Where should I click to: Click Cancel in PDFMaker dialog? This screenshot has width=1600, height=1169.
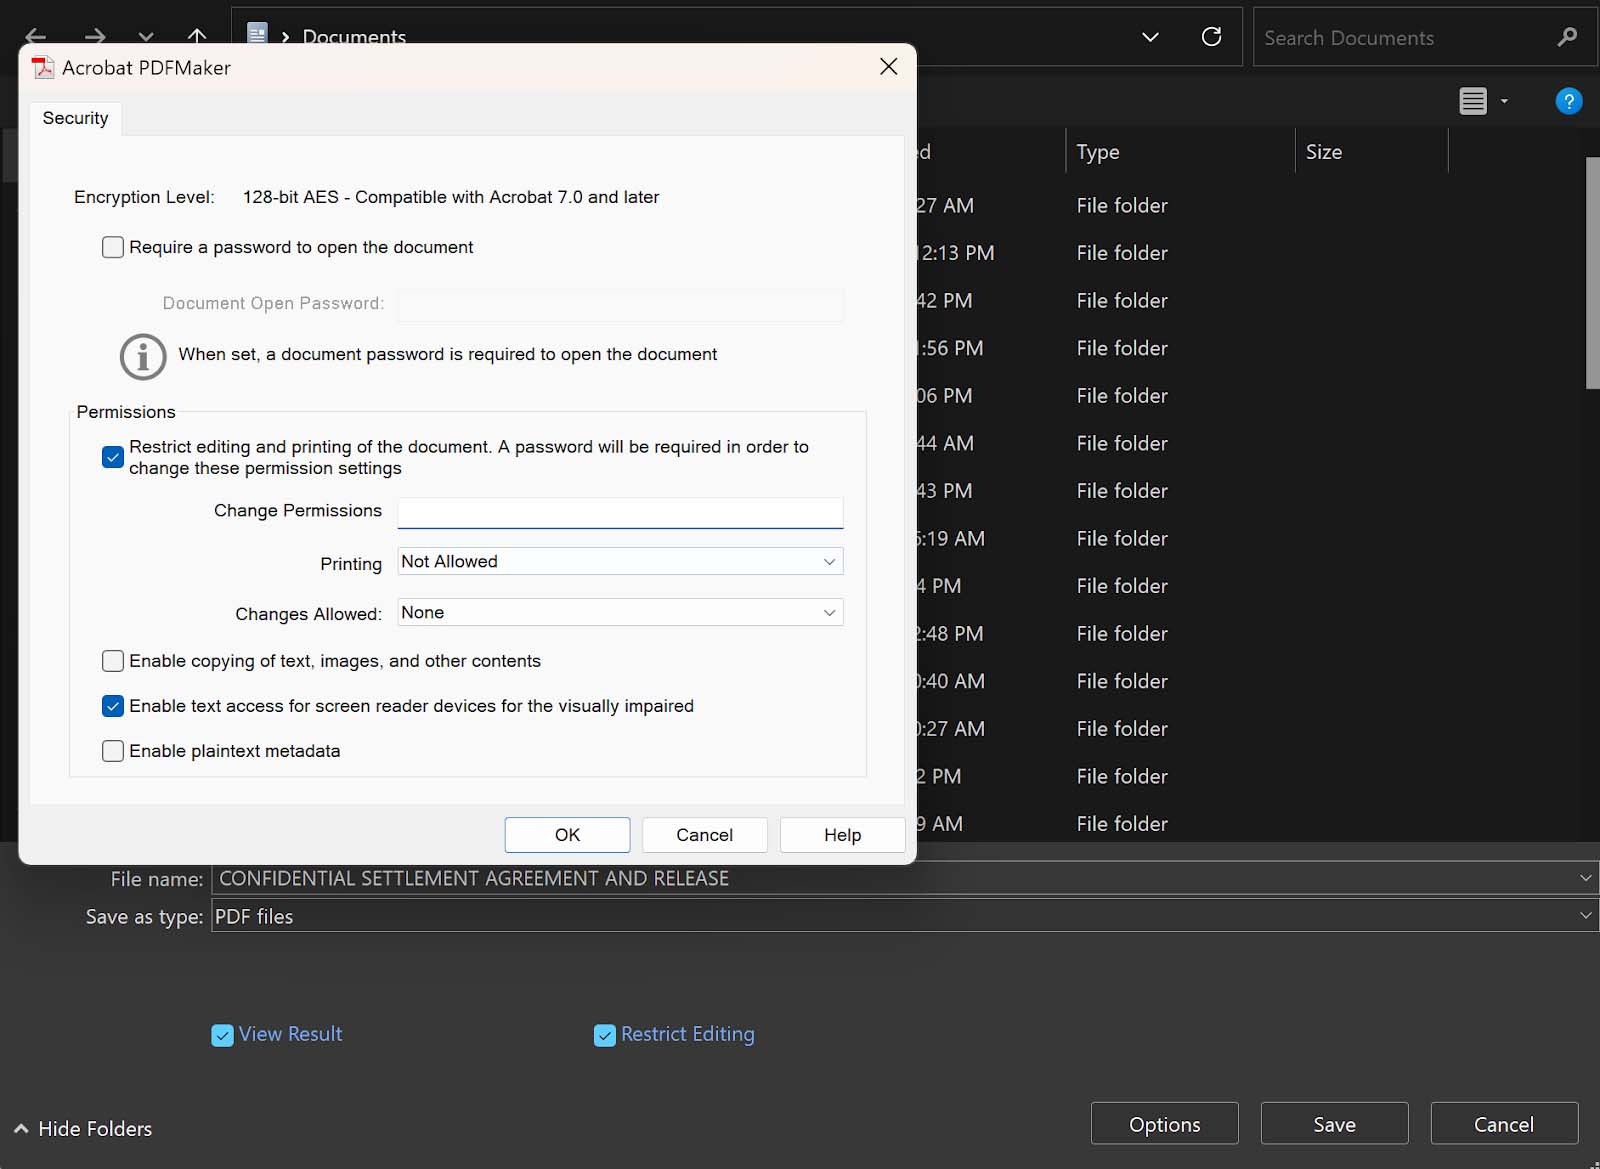point(704,835)
